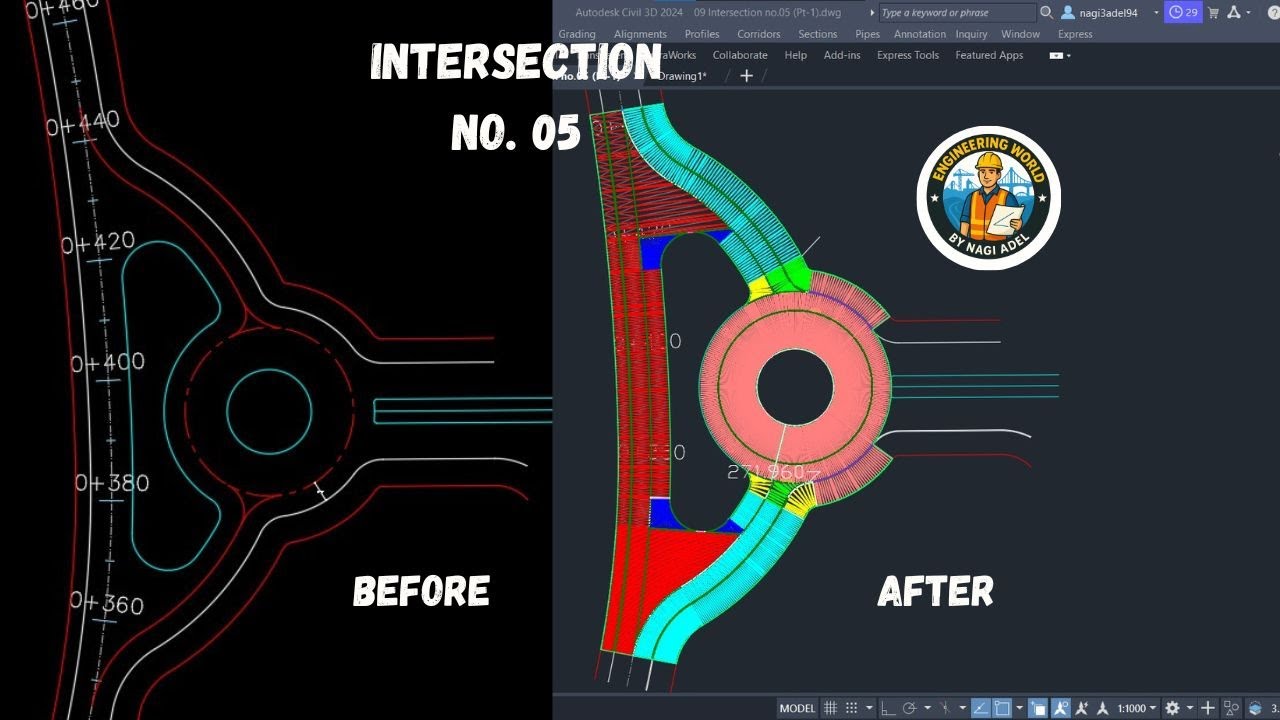Open nagi3adel94 account menu
Screen dimensions: 1280x720
coord(1109,13)
